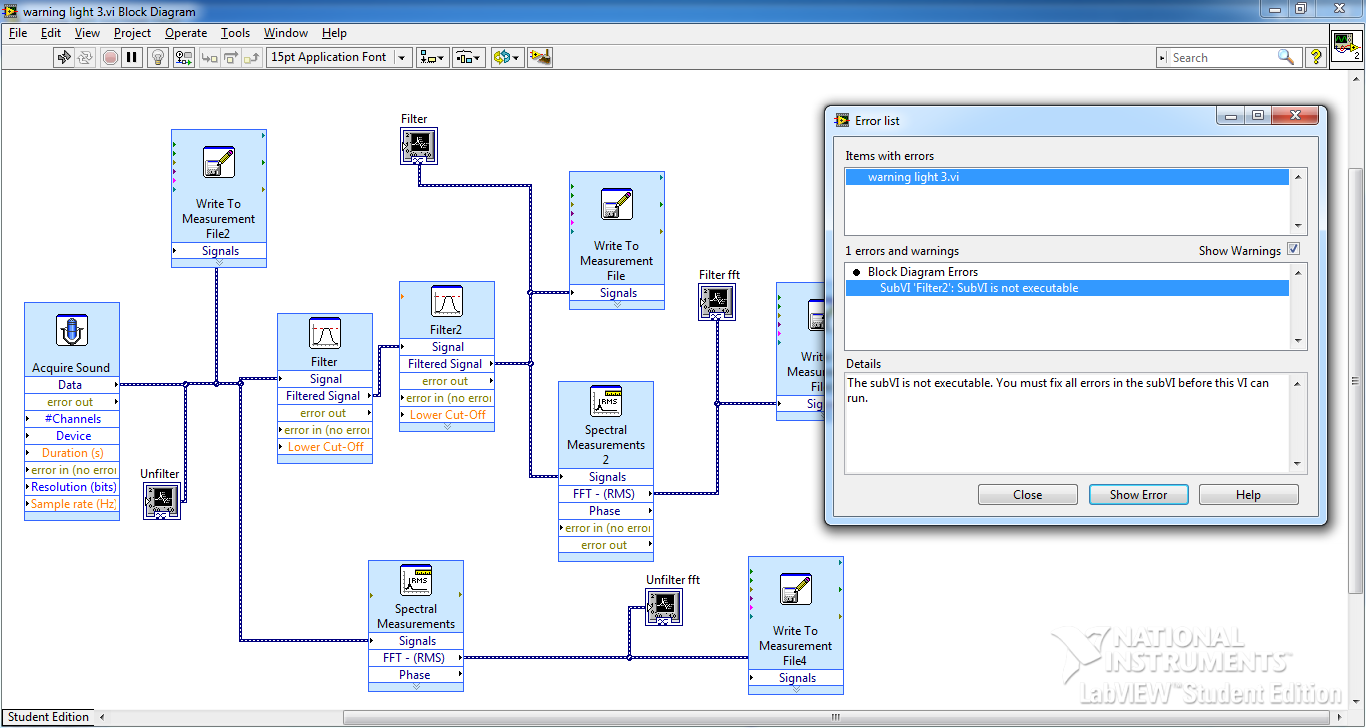
Task: Click the Close button in Error list
Action: [x=1027, y=495]
